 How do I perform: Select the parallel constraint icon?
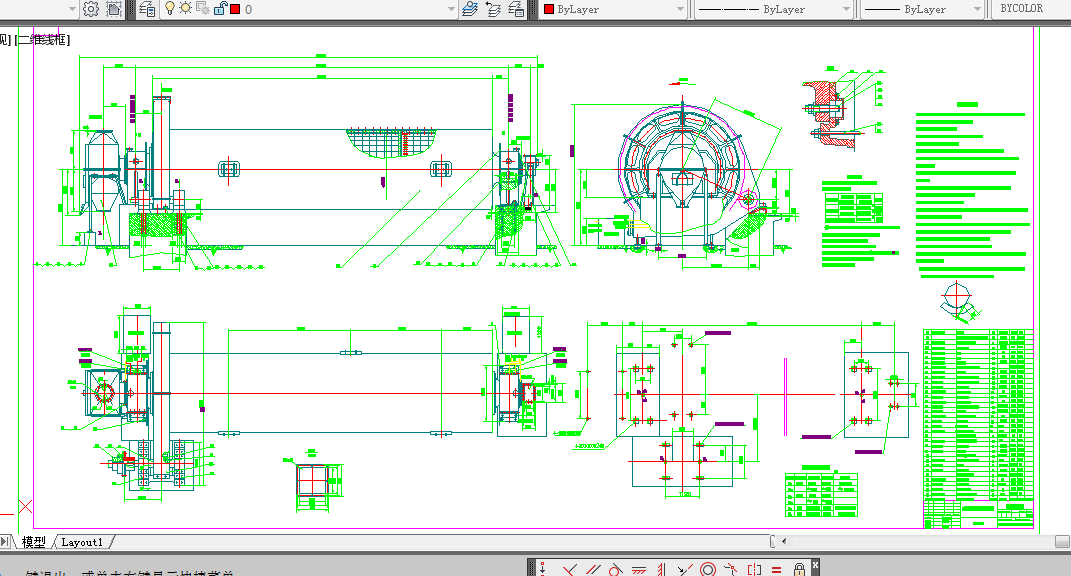tap(592, 568)
